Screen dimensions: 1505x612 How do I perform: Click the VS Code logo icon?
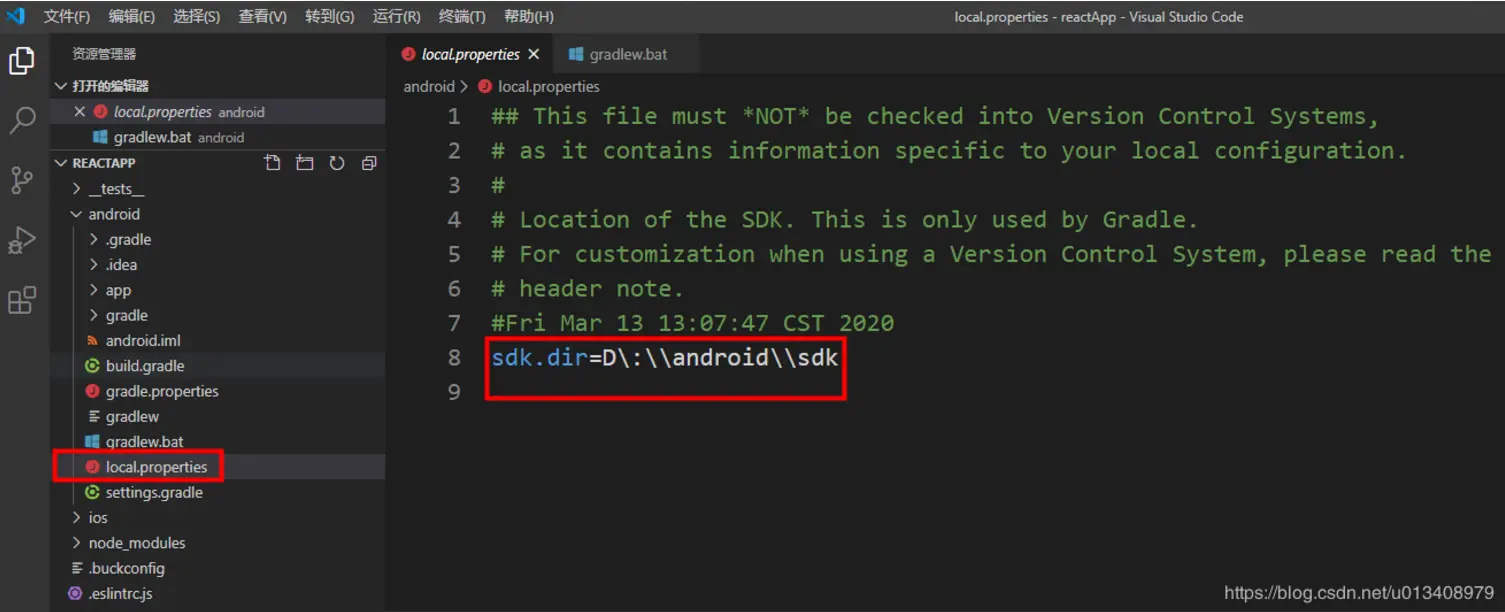click(15, 16)
